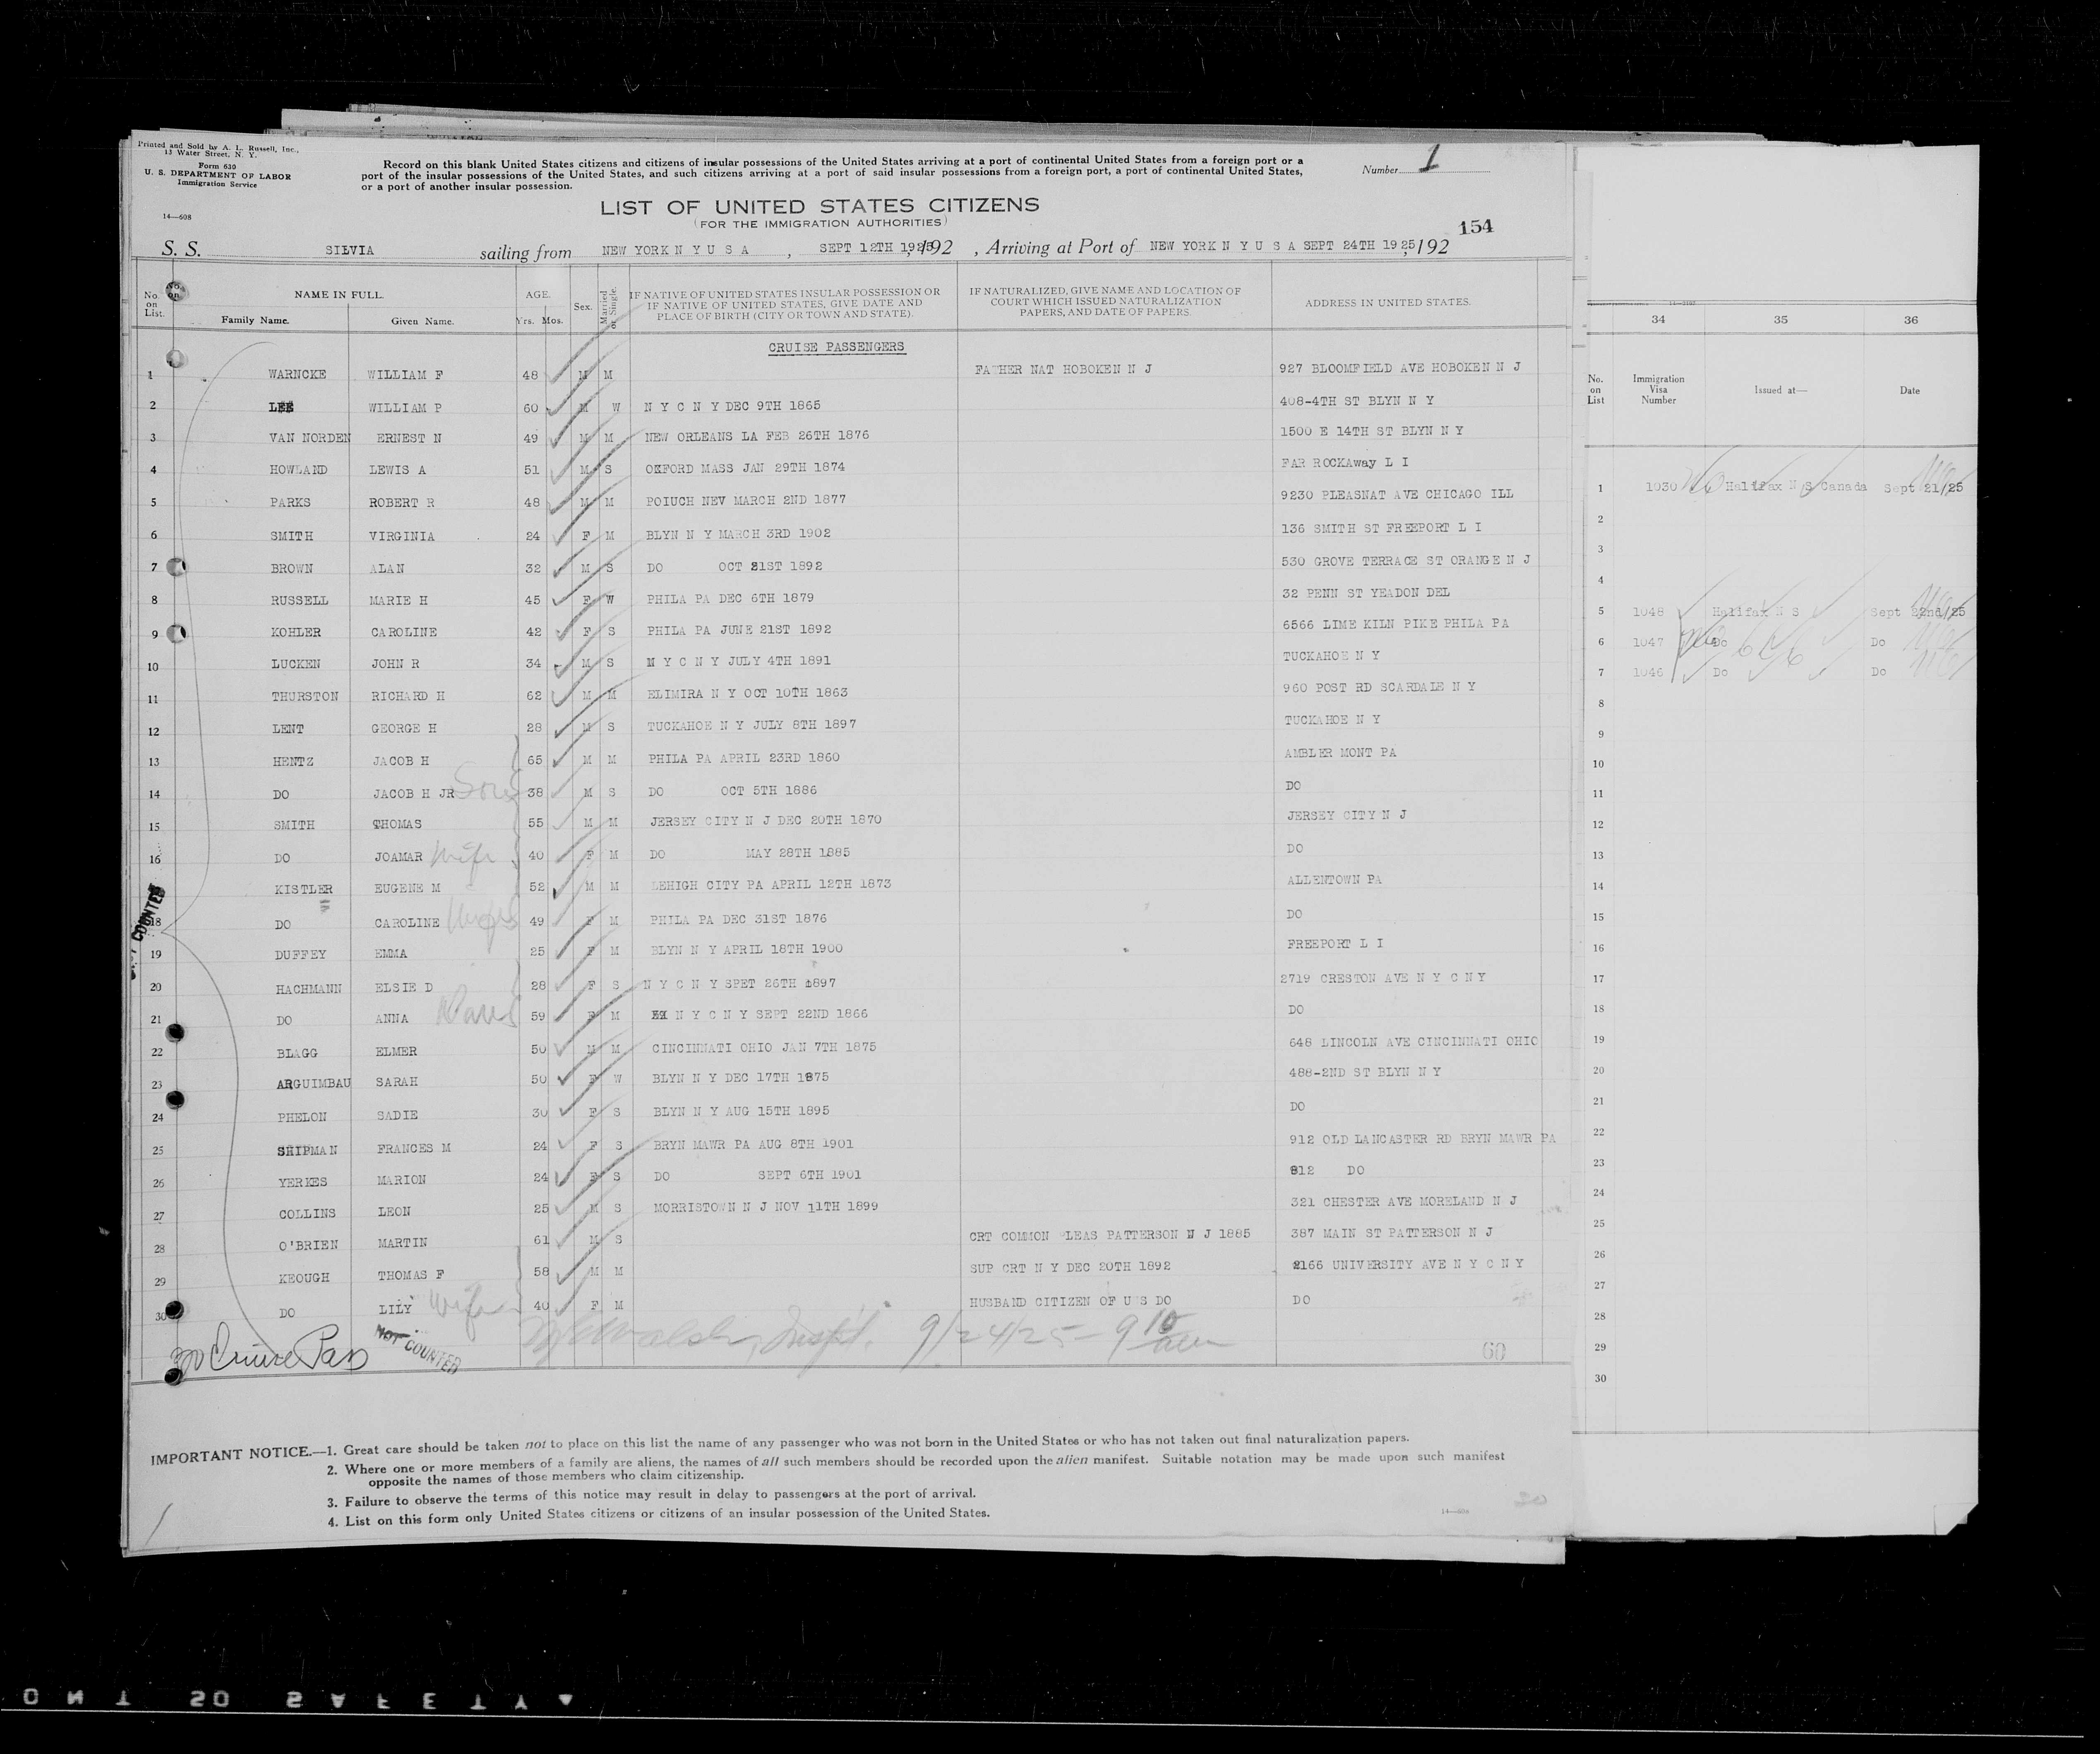Screen dimensions: 2100x1754
Task: Click address 'ALLENTOWN PA'
Action: click(x=1335, y=880)
